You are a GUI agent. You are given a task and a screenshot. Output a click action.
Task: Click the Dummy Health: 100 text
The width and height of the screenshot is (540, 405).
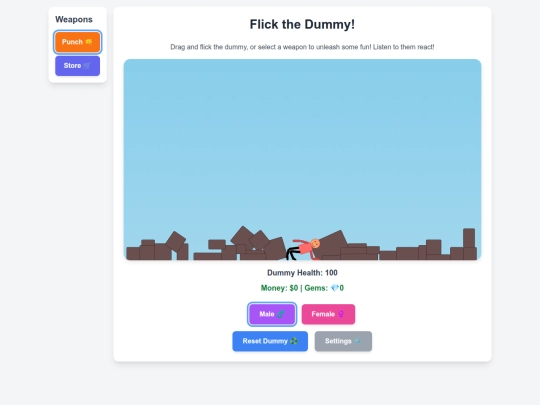302,273
